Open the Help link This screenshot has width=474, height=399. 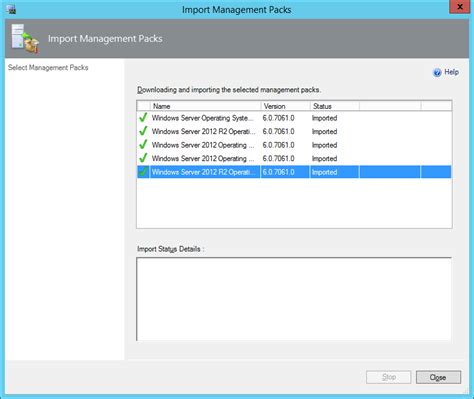pos(451,72)
